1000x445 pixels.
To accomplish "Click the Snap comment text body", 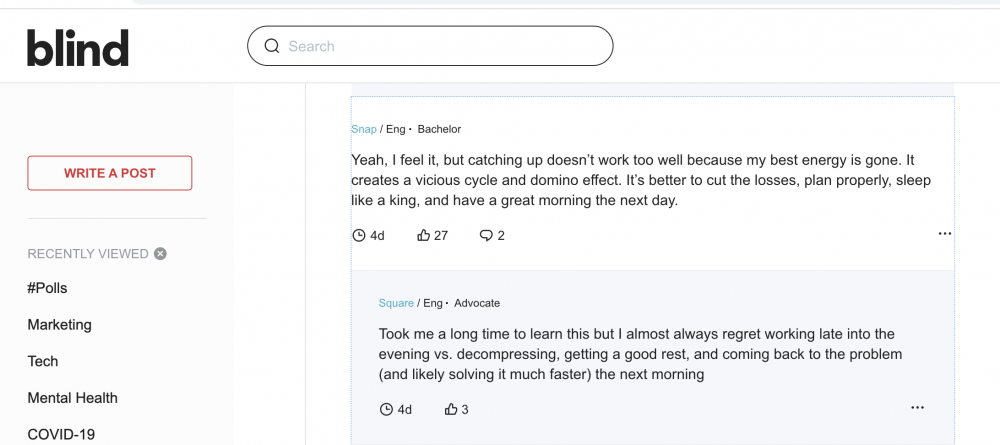I will (641, 180).
